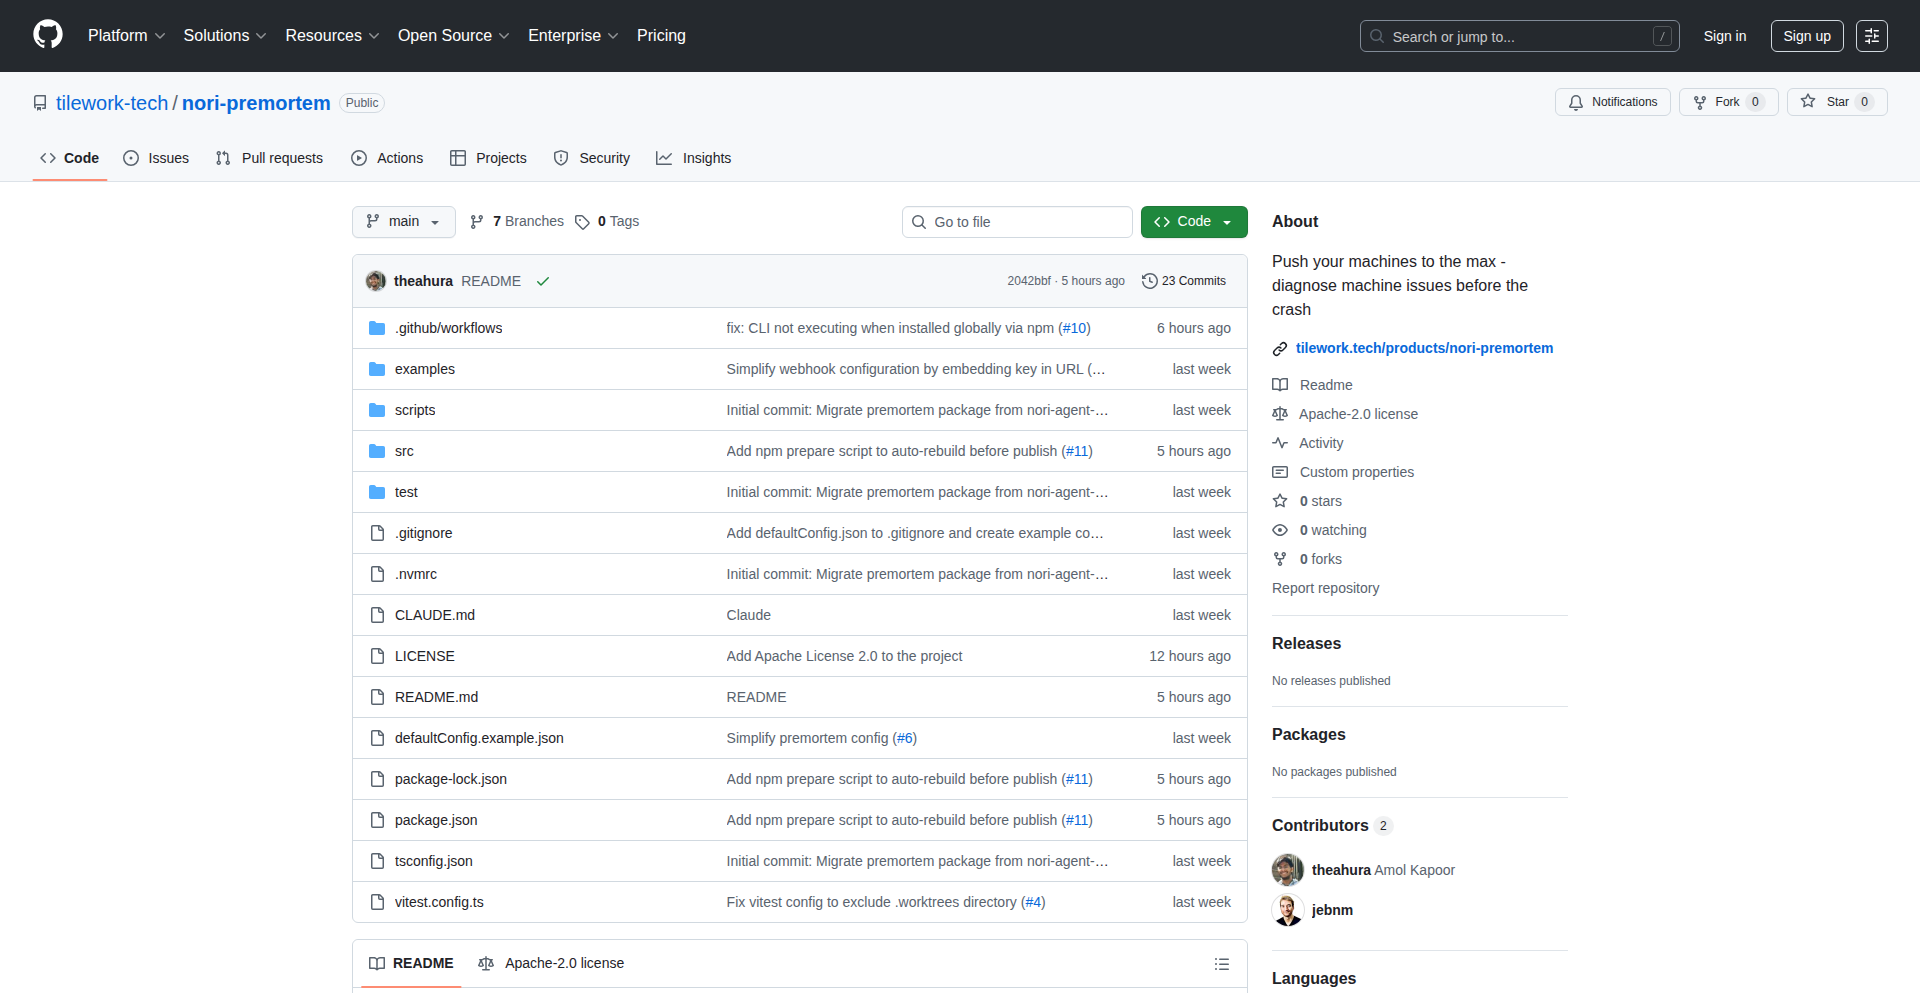Expand the Solutions menu

[x=224, y=36]
